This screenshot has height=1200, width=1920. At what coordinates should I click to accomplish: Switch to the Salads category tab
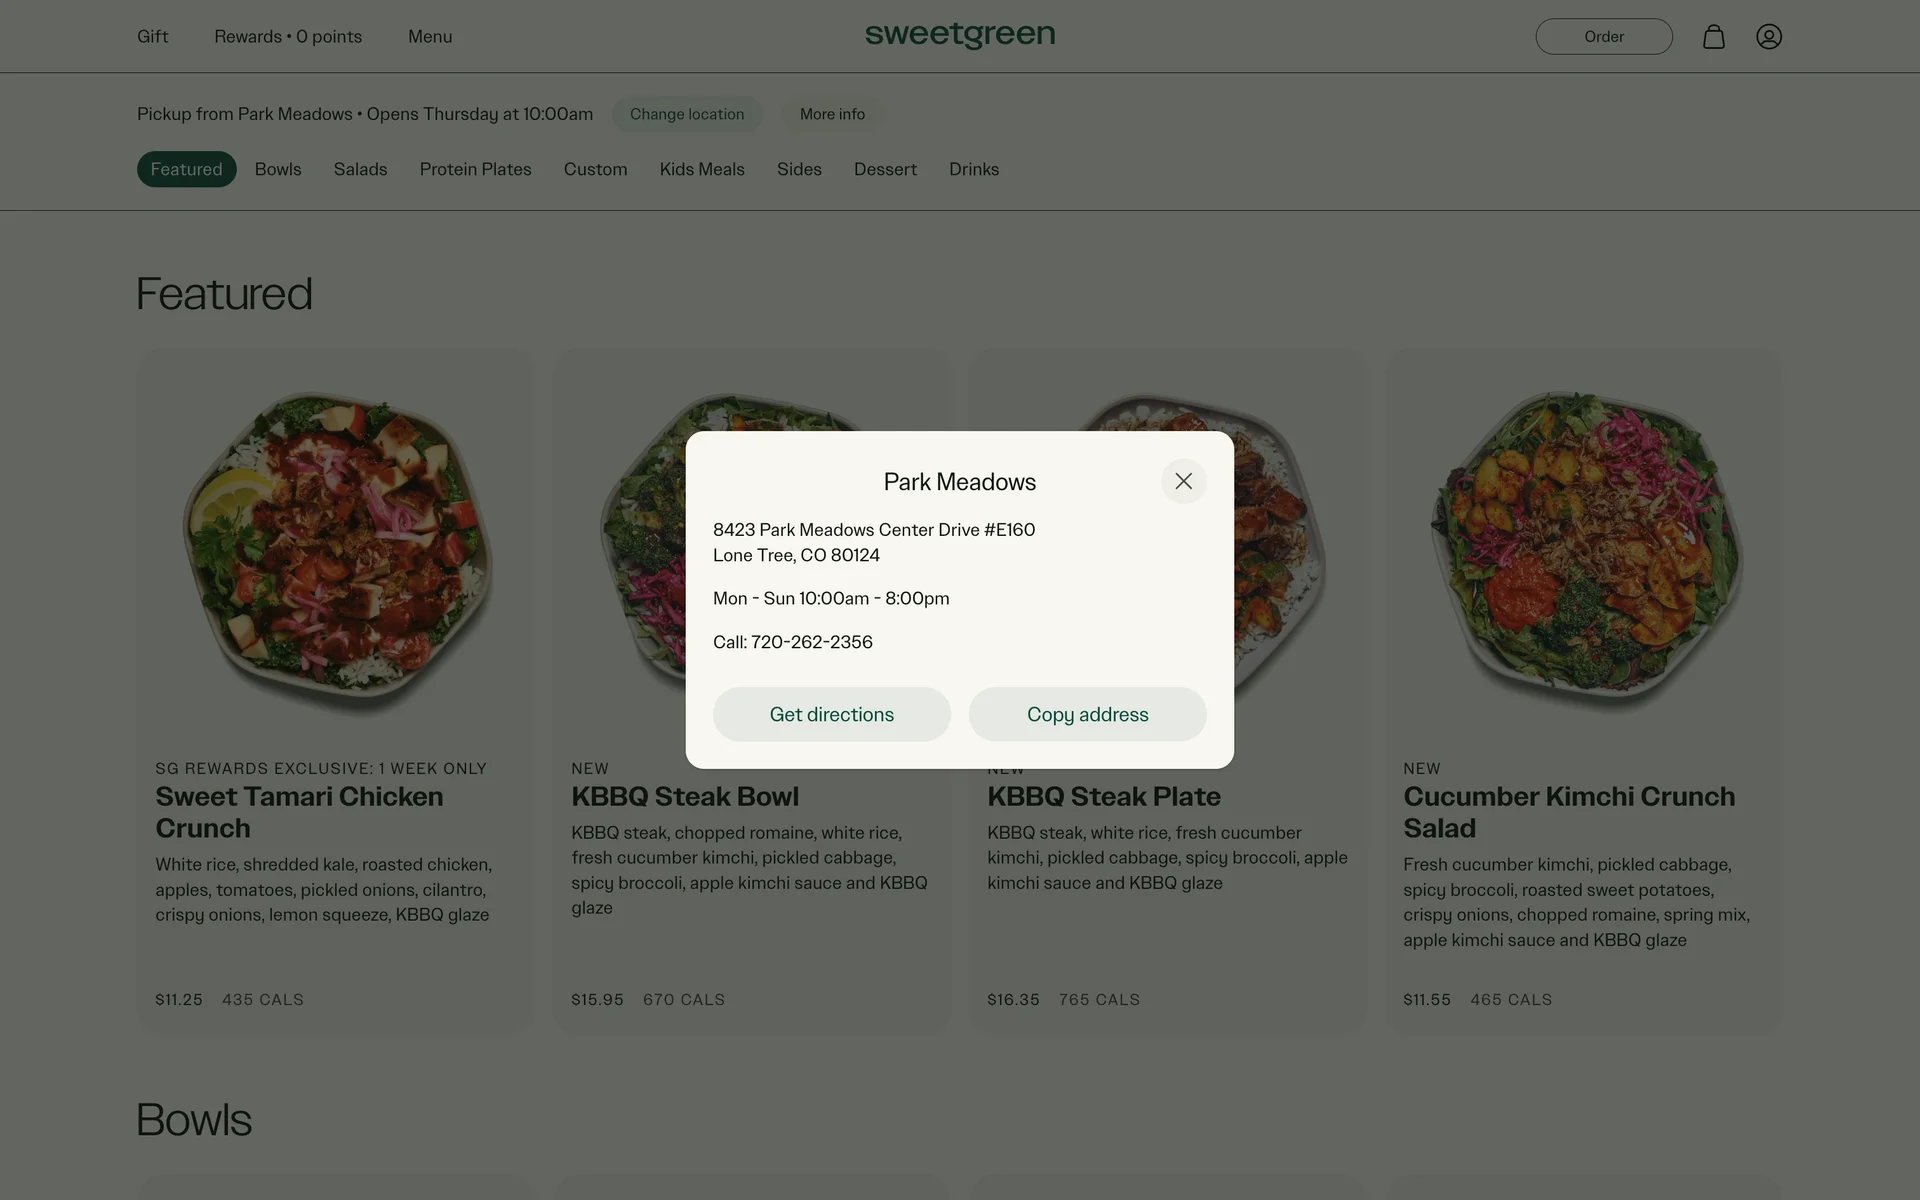360,169
